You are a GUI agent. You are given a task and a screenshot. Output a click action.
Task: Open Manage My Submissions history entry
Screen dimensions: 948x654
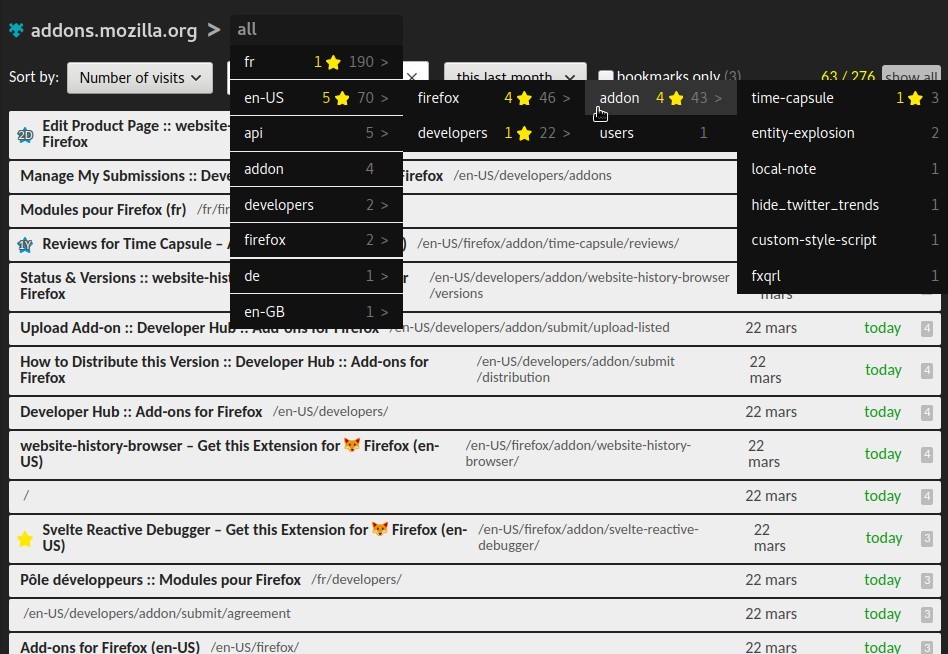[475, 176]
